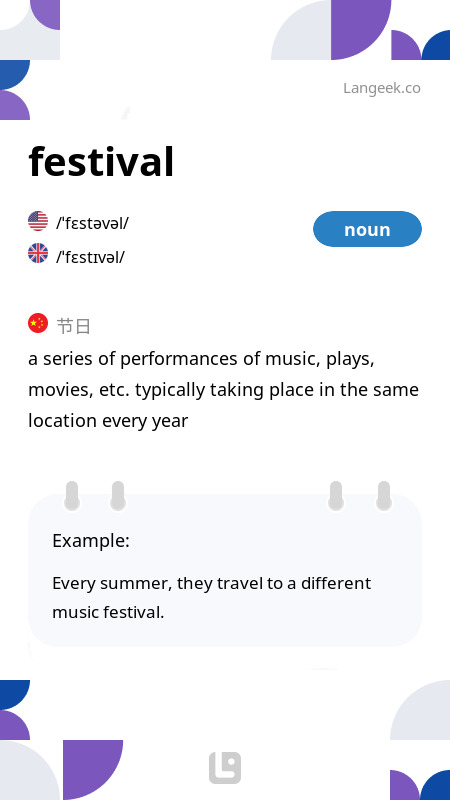Click the rightmost notepad ring binder
The image size is (450, 800).
(x=384, y=496)
